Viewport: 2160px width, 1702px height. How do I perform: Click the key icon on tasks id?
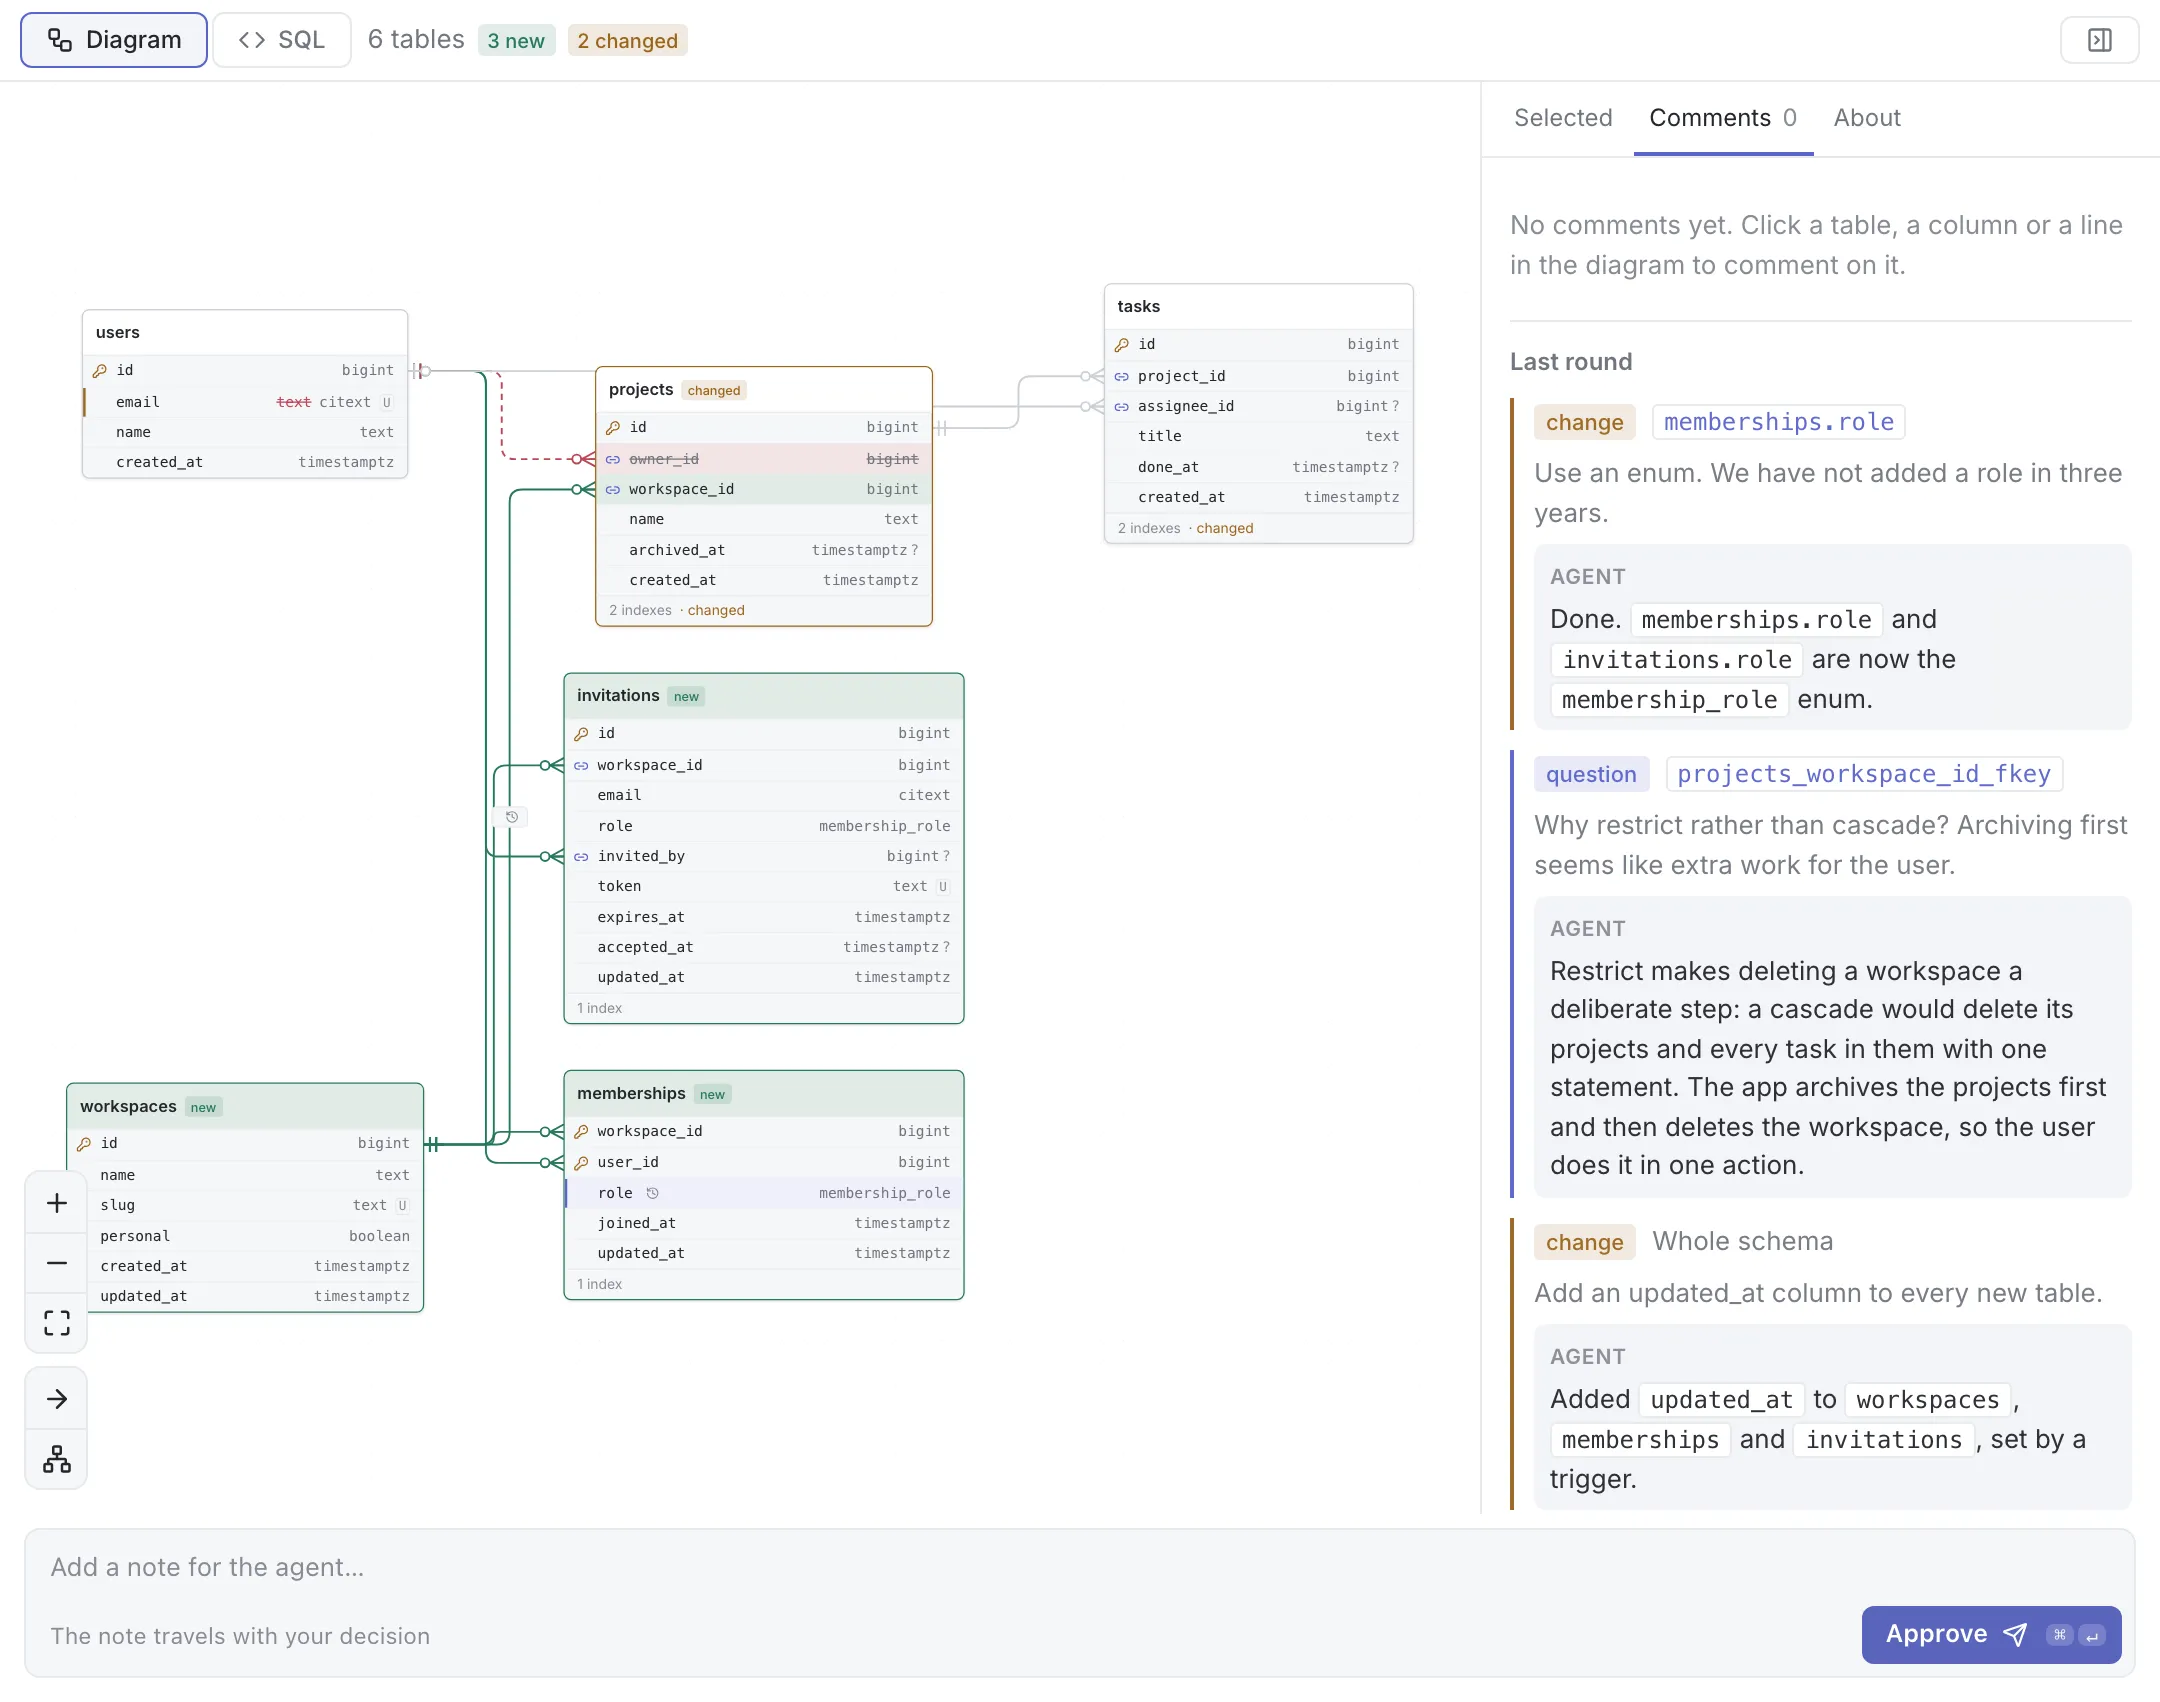pyautogui.click(x=1122, y=345)
